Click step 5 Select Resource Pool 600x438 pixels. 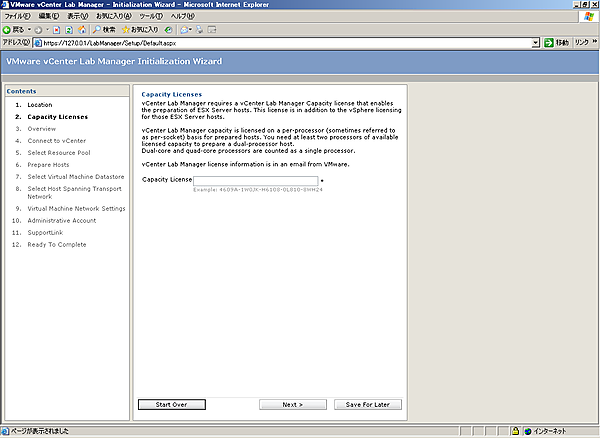click(59, 153)
